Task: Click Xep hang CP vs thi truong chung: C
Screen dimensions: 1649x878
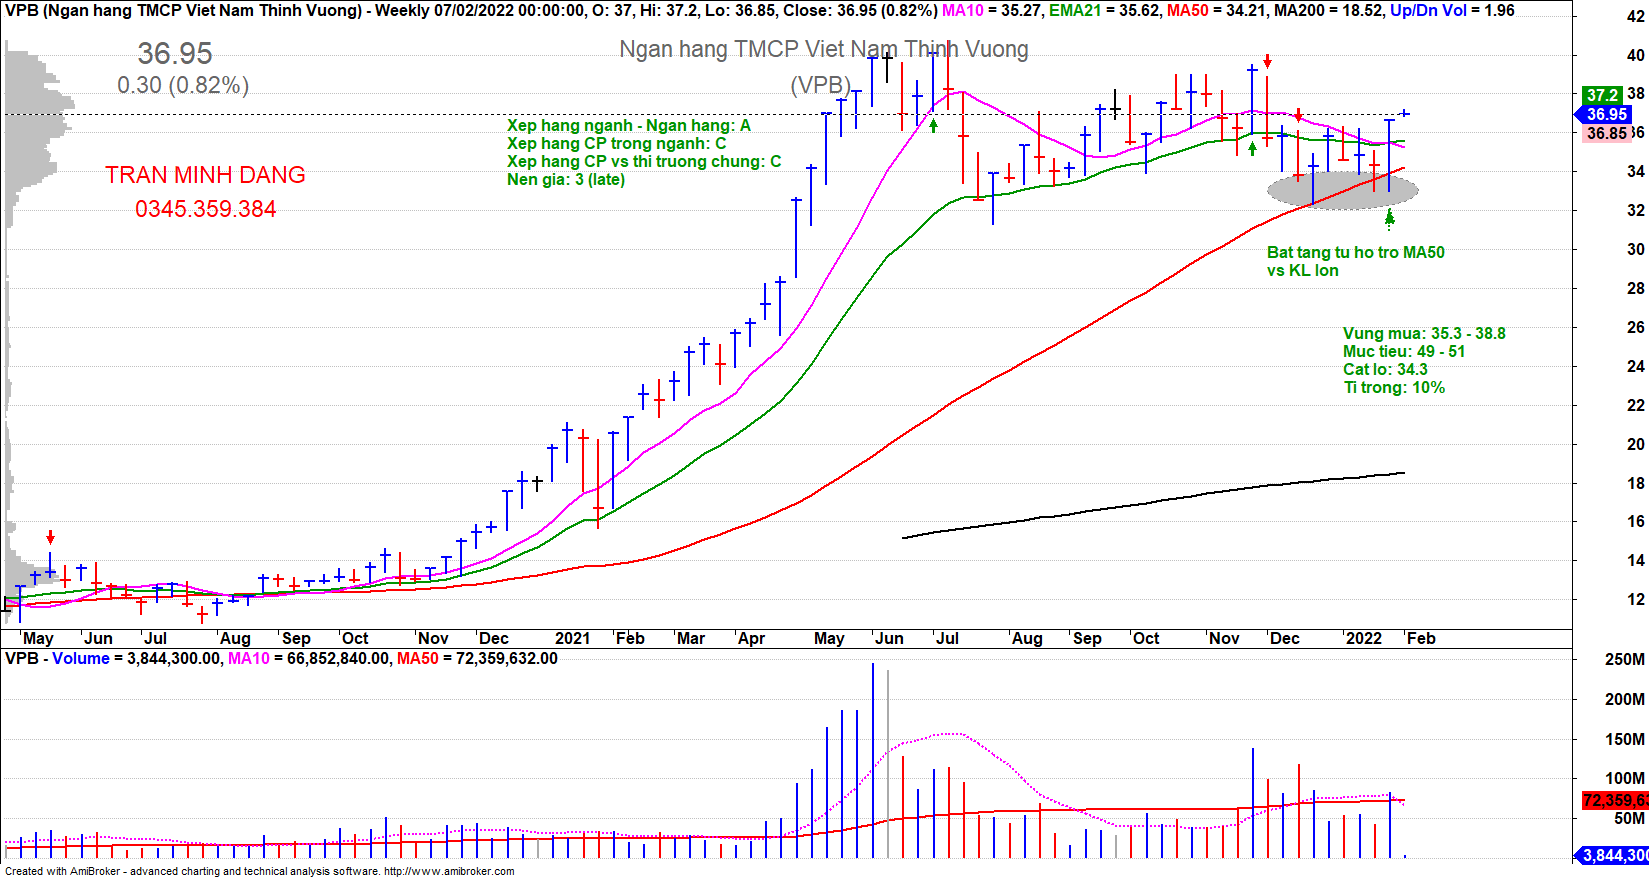Action: tap(644, 161)
